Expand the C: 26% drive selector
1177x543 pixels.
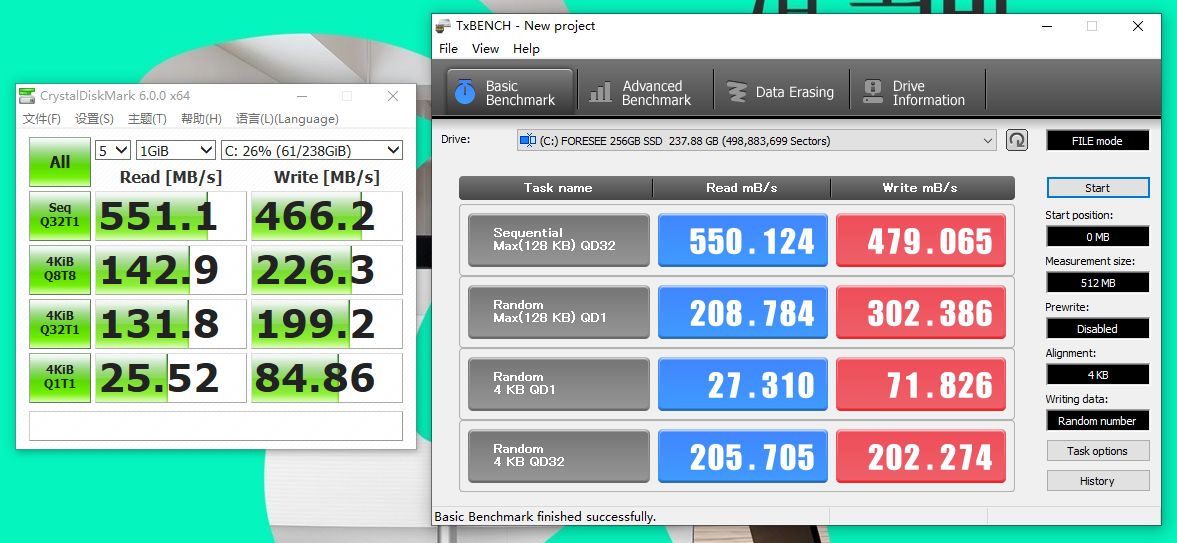point(311,150)
